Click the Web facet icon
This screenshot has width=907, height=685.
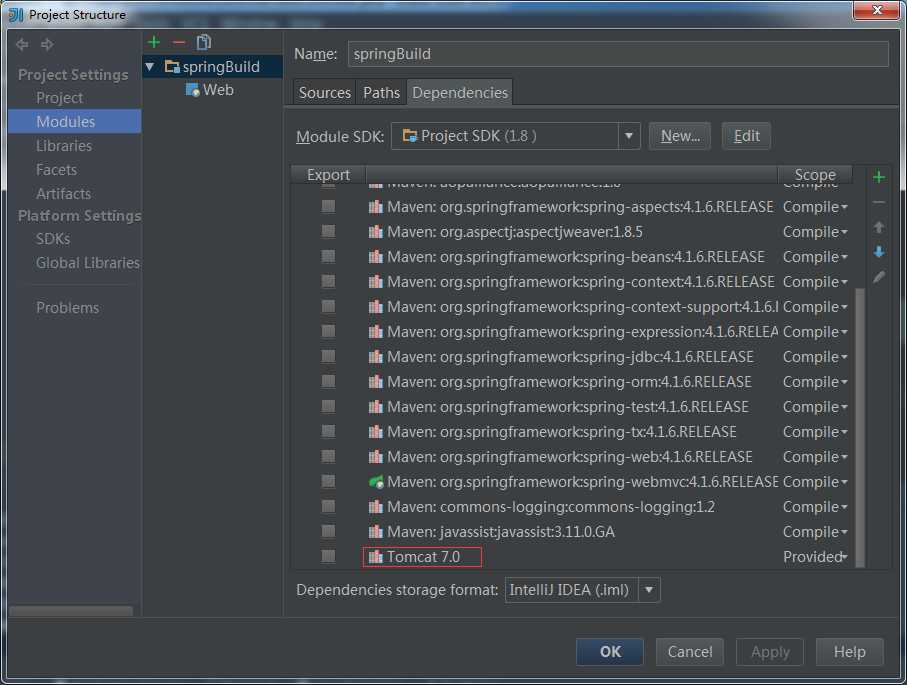pyautogui.click(x=193, y=90)
